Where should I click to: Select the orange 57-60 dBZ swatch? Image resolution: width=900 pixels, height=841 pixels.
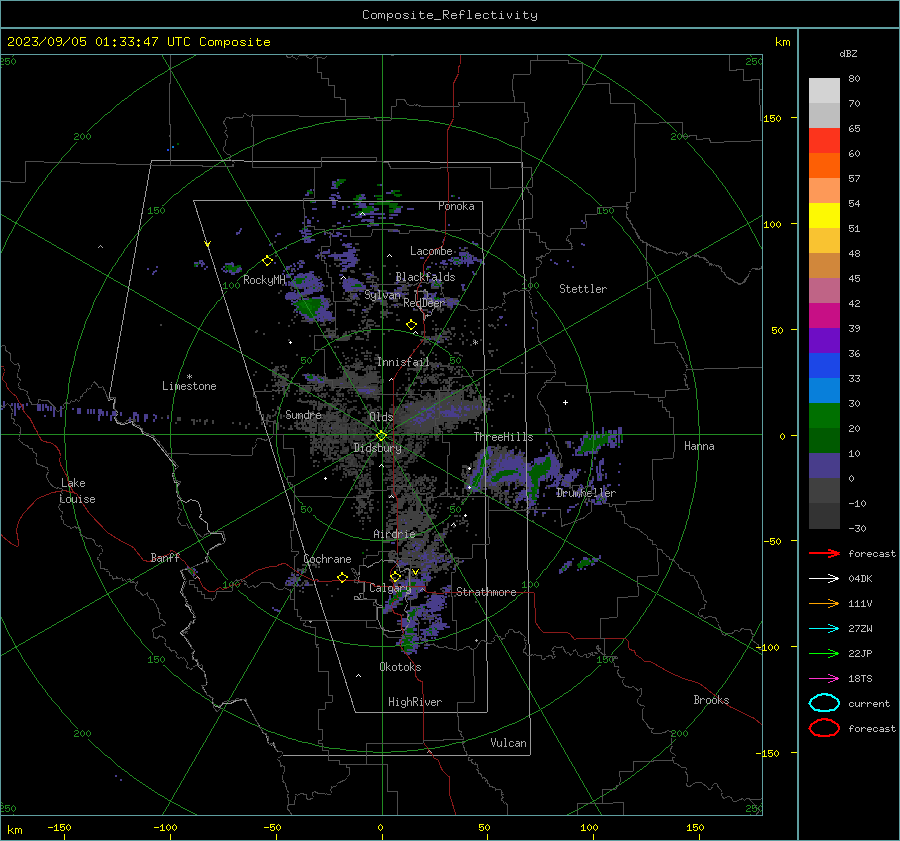coord(824,165)
